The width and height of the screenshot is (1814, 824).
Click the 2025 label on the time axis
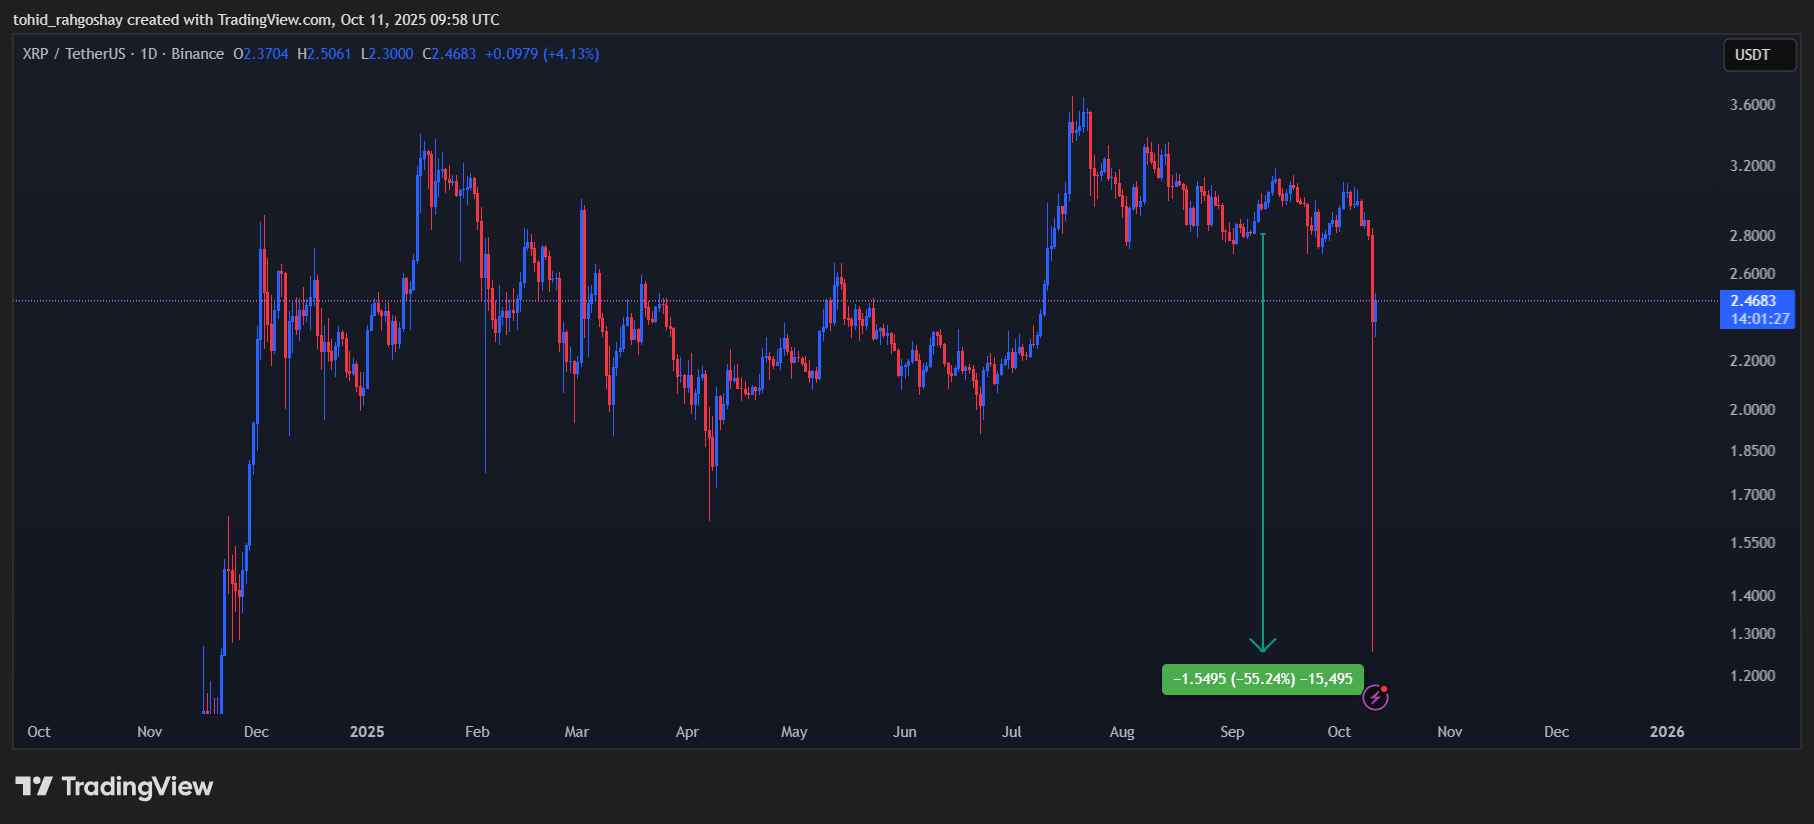point(367,732)
